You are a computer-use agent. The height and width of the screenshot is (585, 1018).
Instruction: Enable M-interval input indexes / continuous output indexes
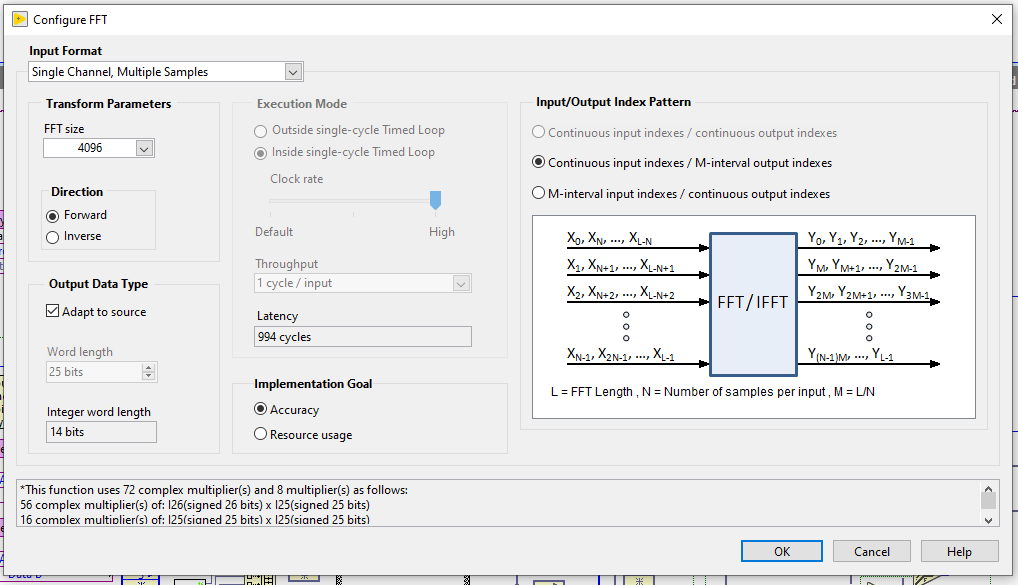coord(538,192)
